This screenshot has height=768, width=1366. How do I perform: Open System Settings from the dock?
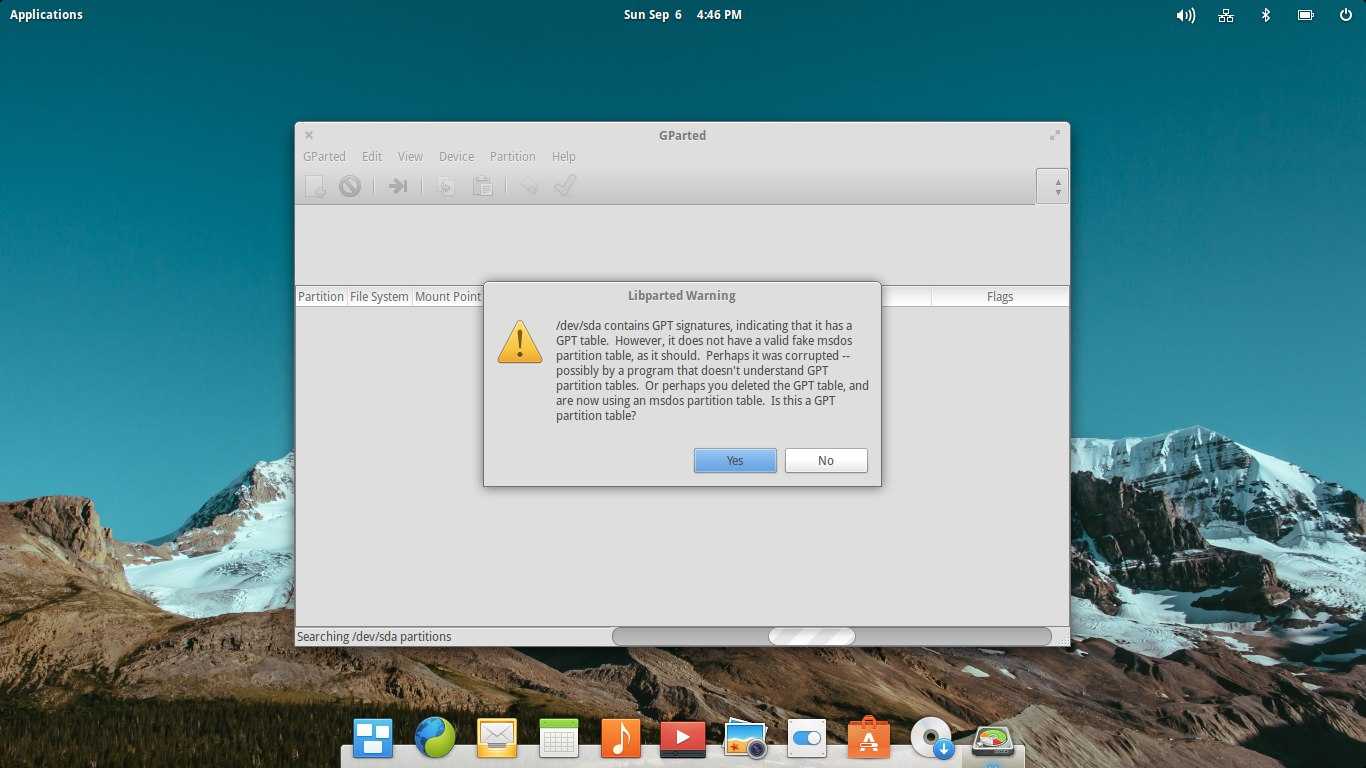(807, 739)
